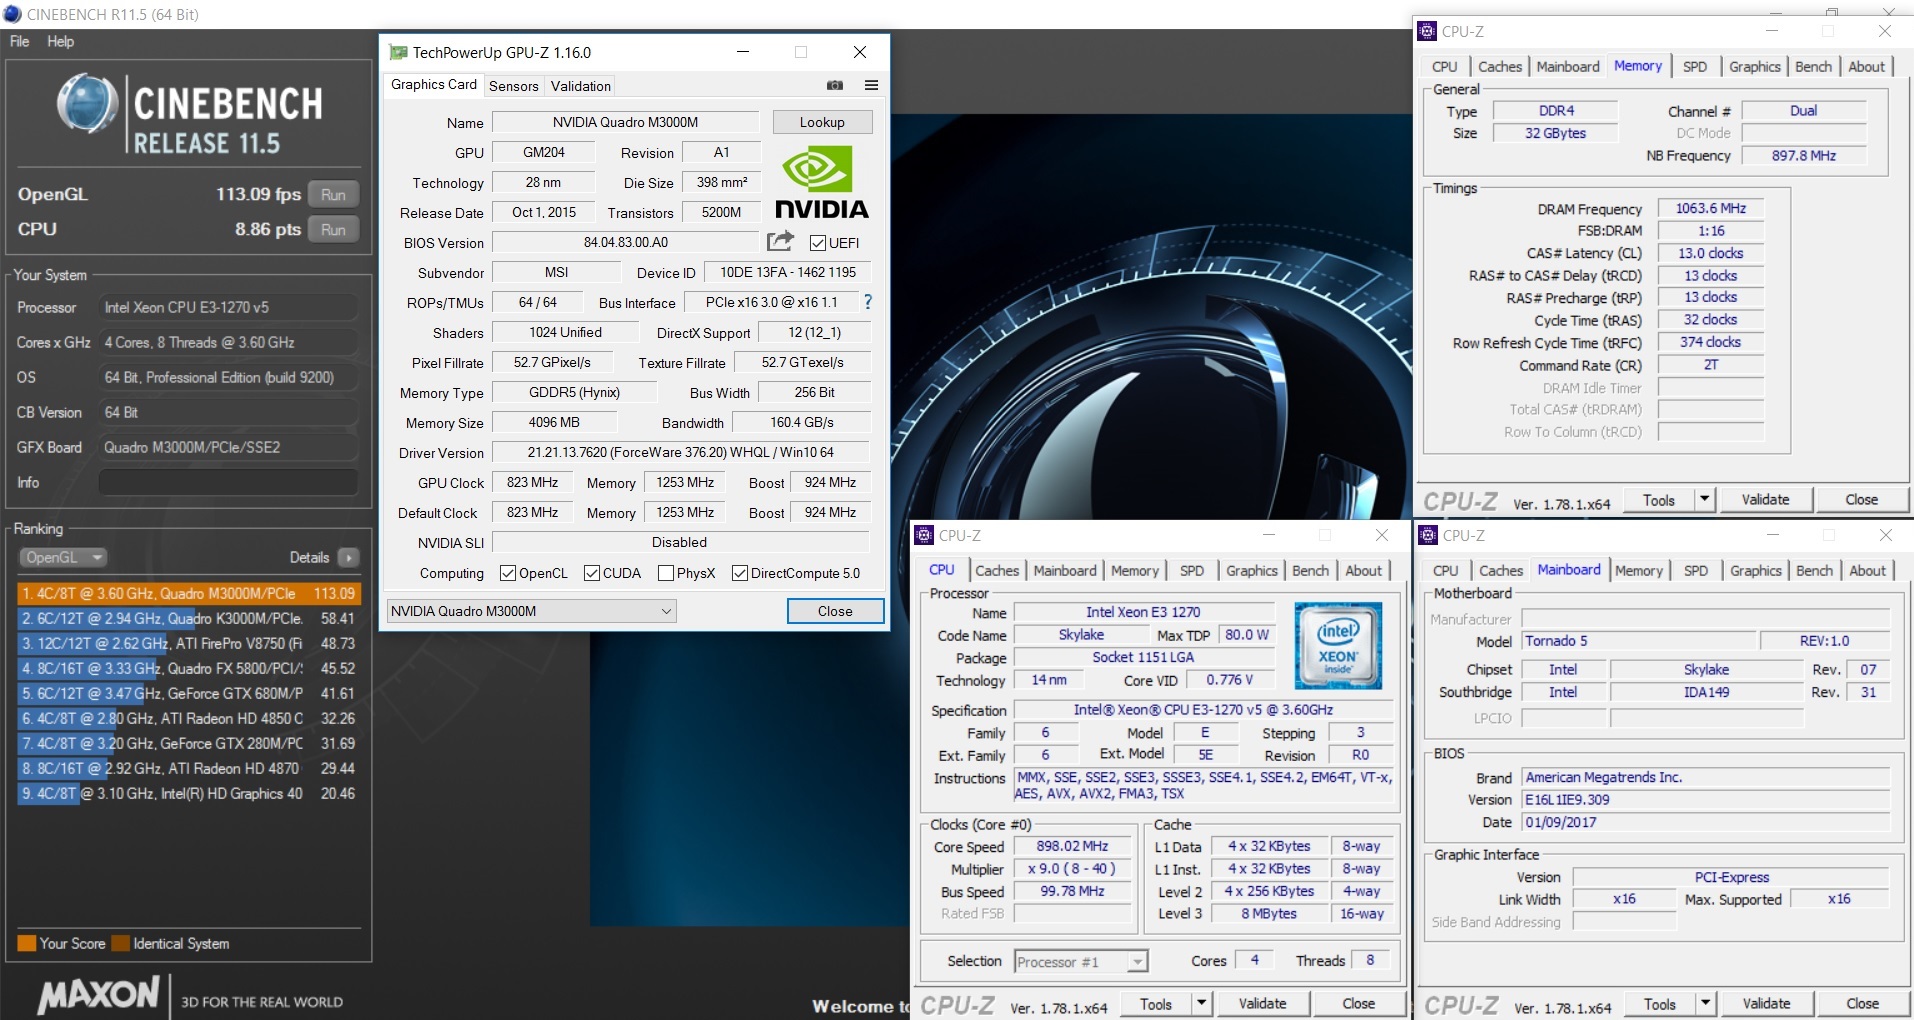
Task: Click the Lookup button in GPU-Z
Action: (x=822, y=122)
